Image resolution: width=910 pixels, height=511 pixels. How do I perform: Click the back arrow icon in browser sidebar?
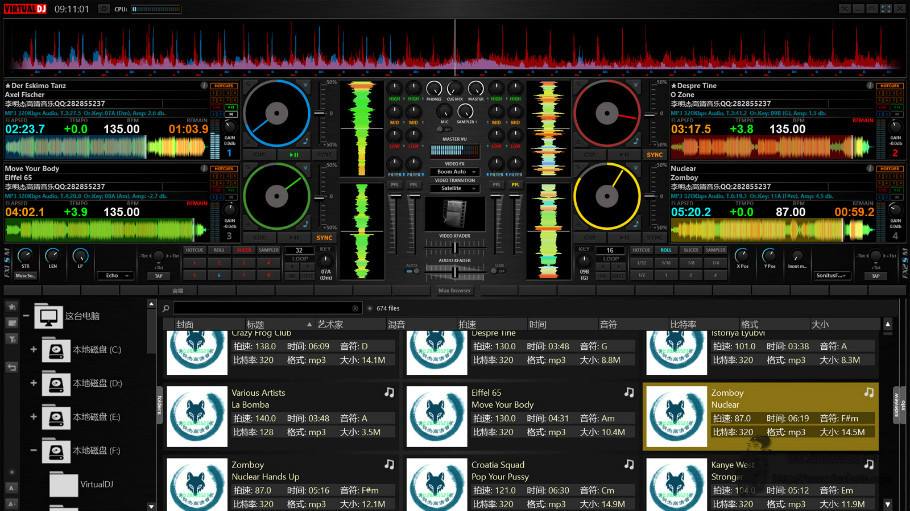pos(11,367)
